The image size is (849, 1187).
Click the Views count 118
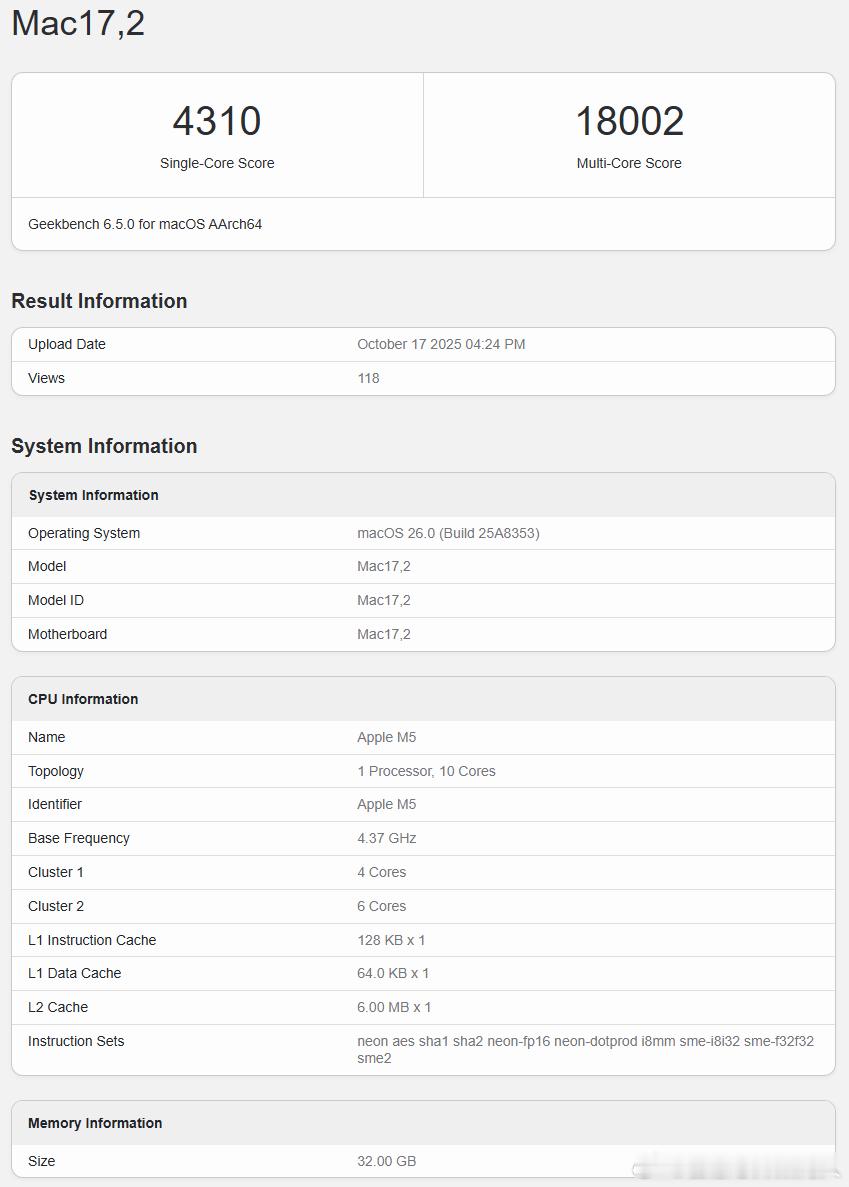[x=368, y=378]
